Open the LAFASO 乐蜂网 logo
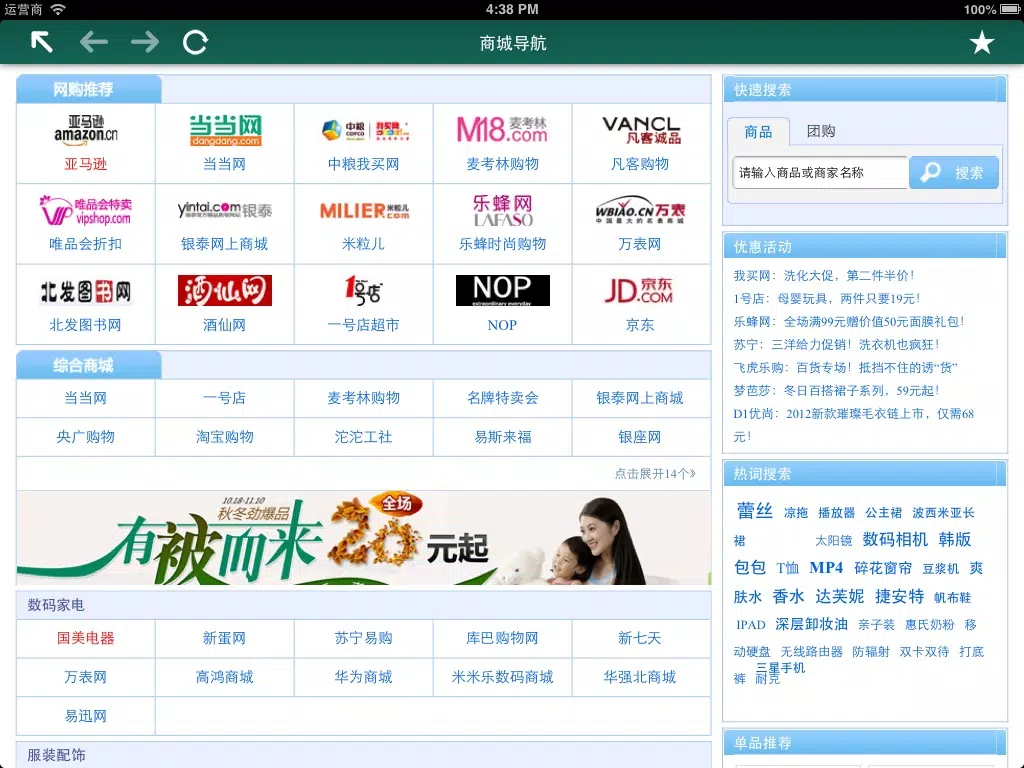 pos(503,210)
